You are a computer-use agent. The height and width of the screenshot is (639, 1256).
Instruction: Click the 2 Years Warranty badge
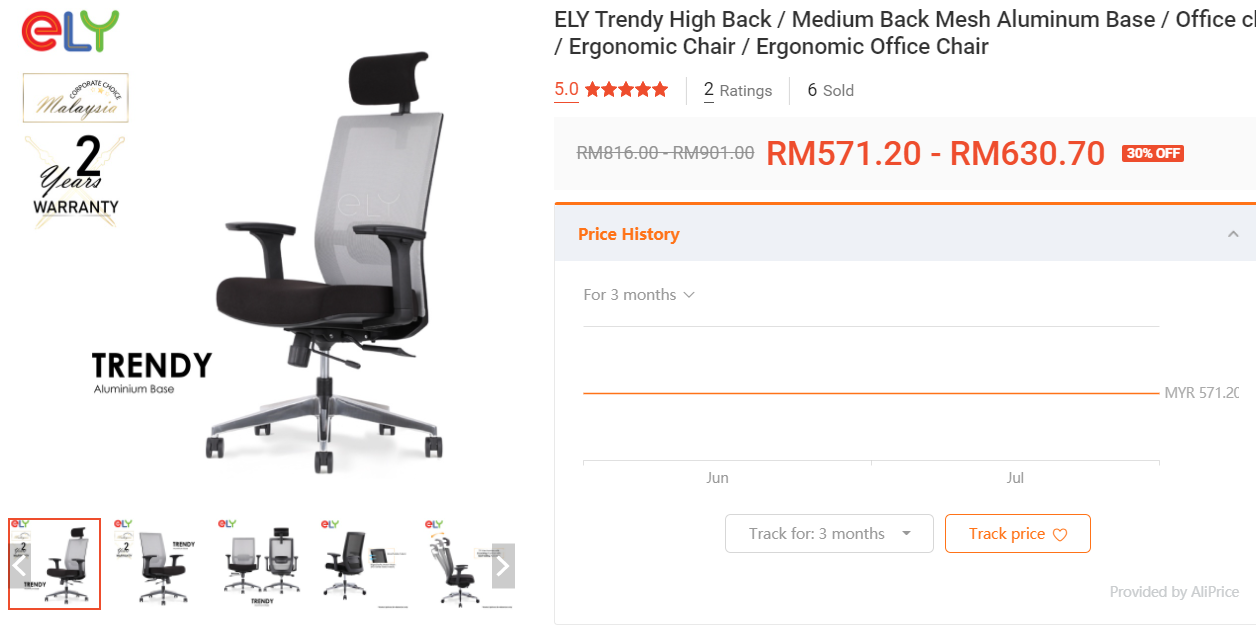pyautogui.click(x=76, y=180)
